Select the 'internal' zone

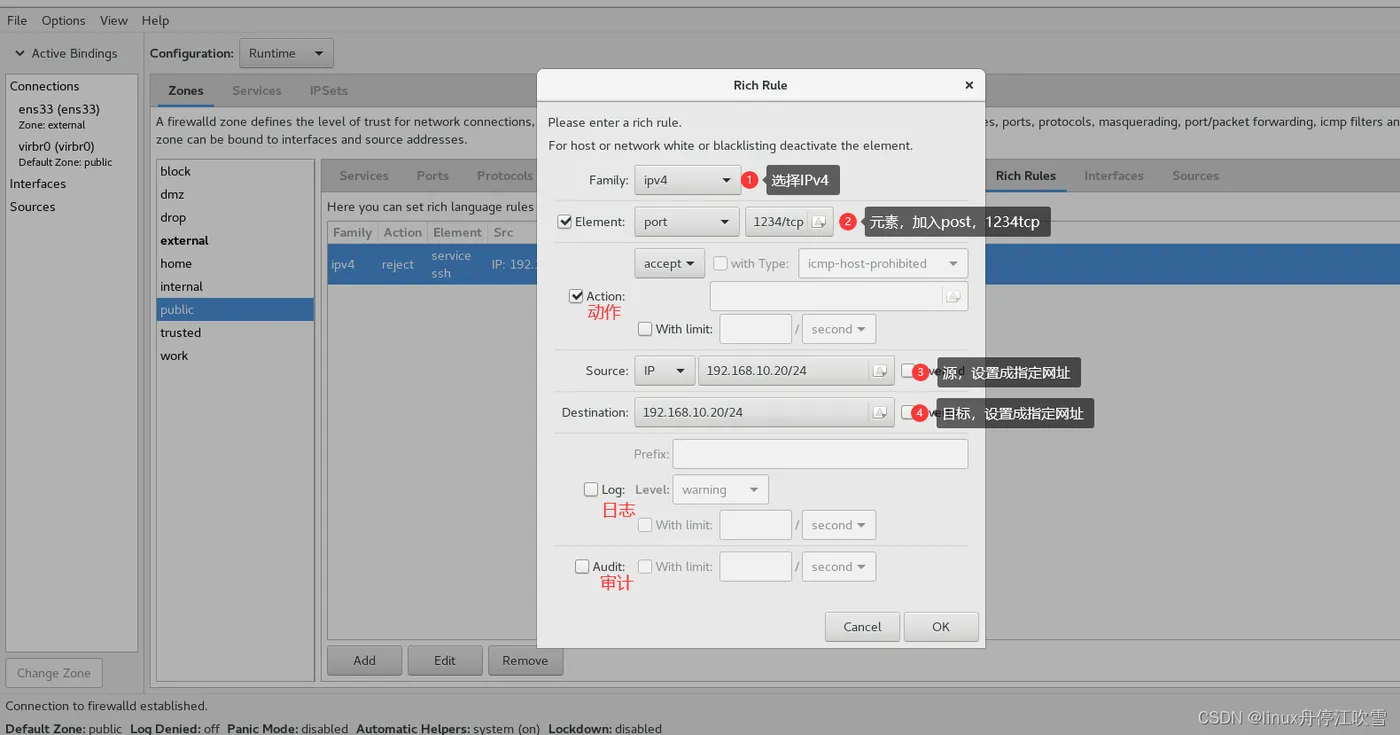click(235, 286)
